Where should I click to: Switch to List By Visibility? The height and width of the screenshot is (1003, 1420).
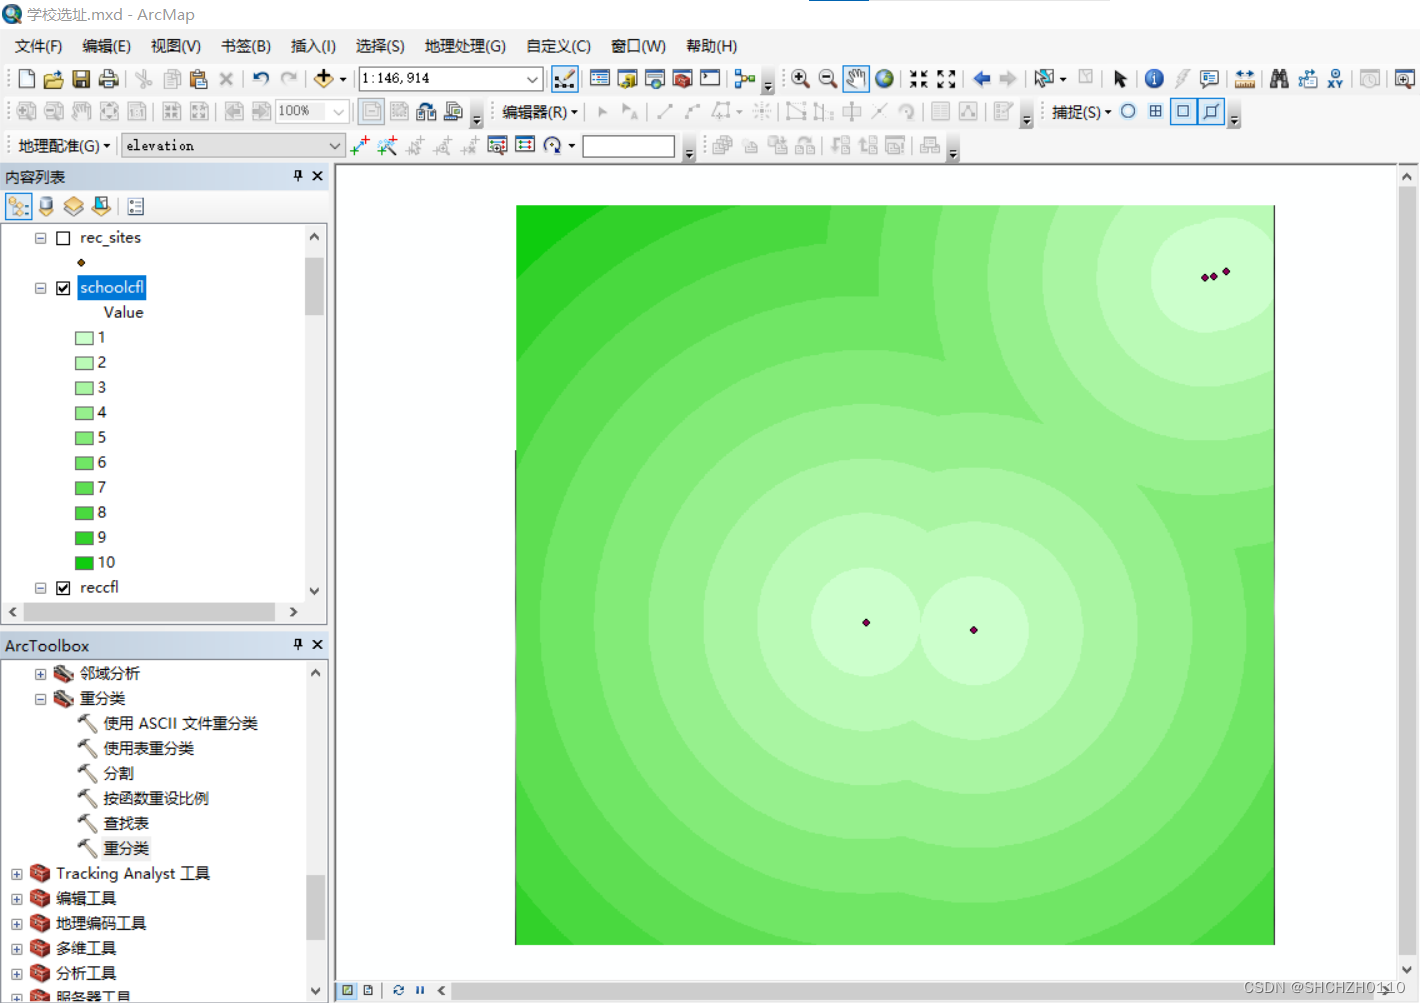pyautogui.click(x=73, y=206)
